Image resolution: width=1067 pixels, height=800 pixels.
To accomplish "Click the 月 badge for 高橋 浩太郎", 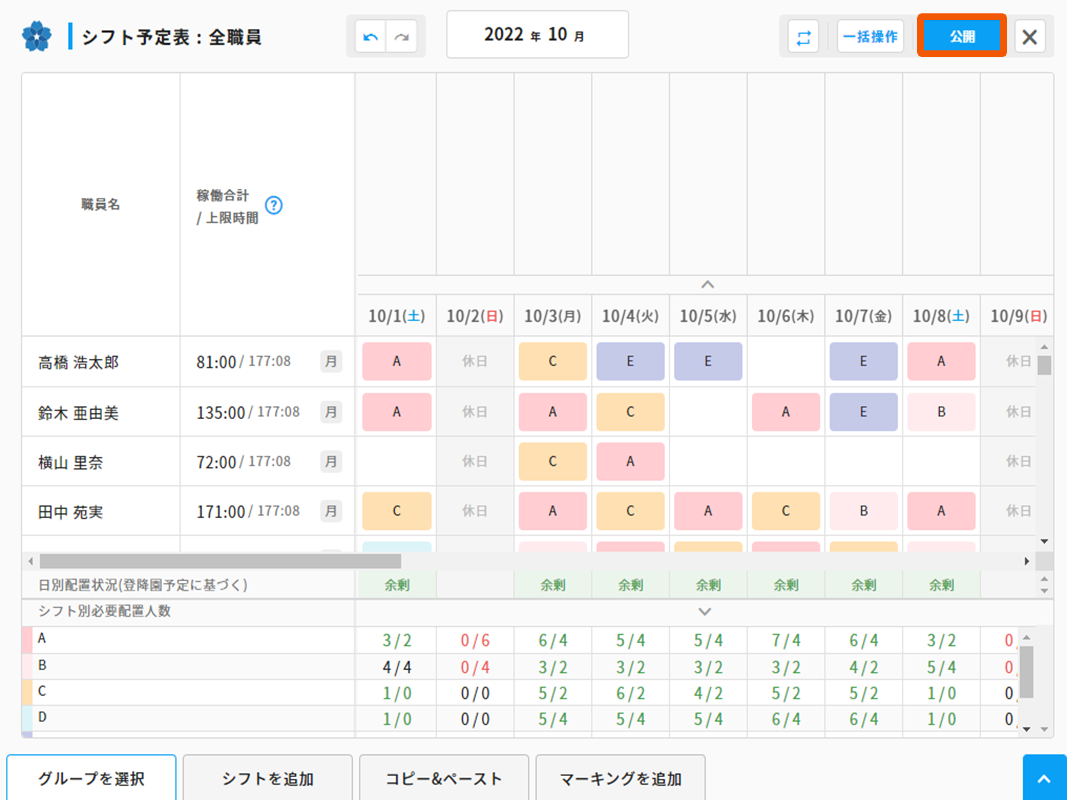I will click(x=330, y=361).
